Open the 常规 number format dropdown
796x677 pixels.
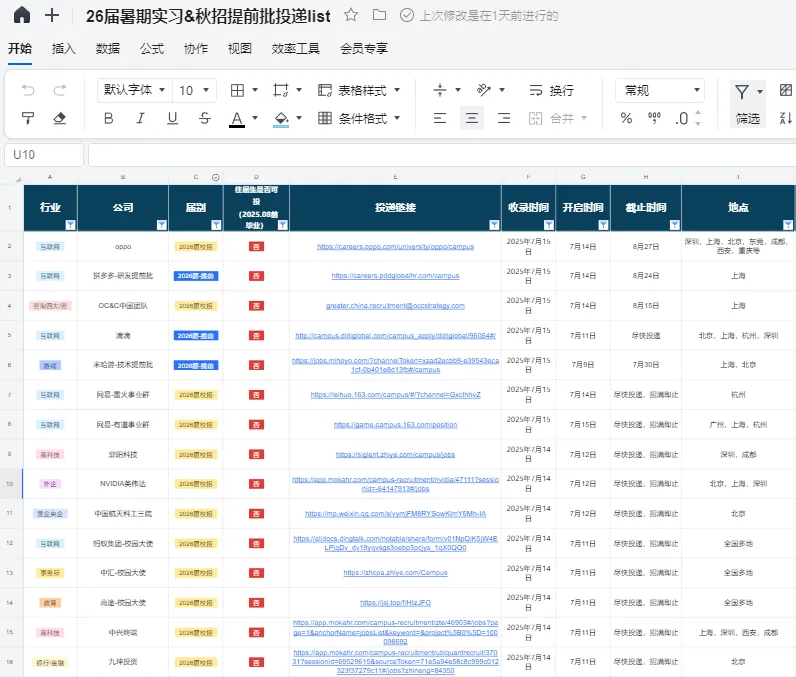(660, 90)
